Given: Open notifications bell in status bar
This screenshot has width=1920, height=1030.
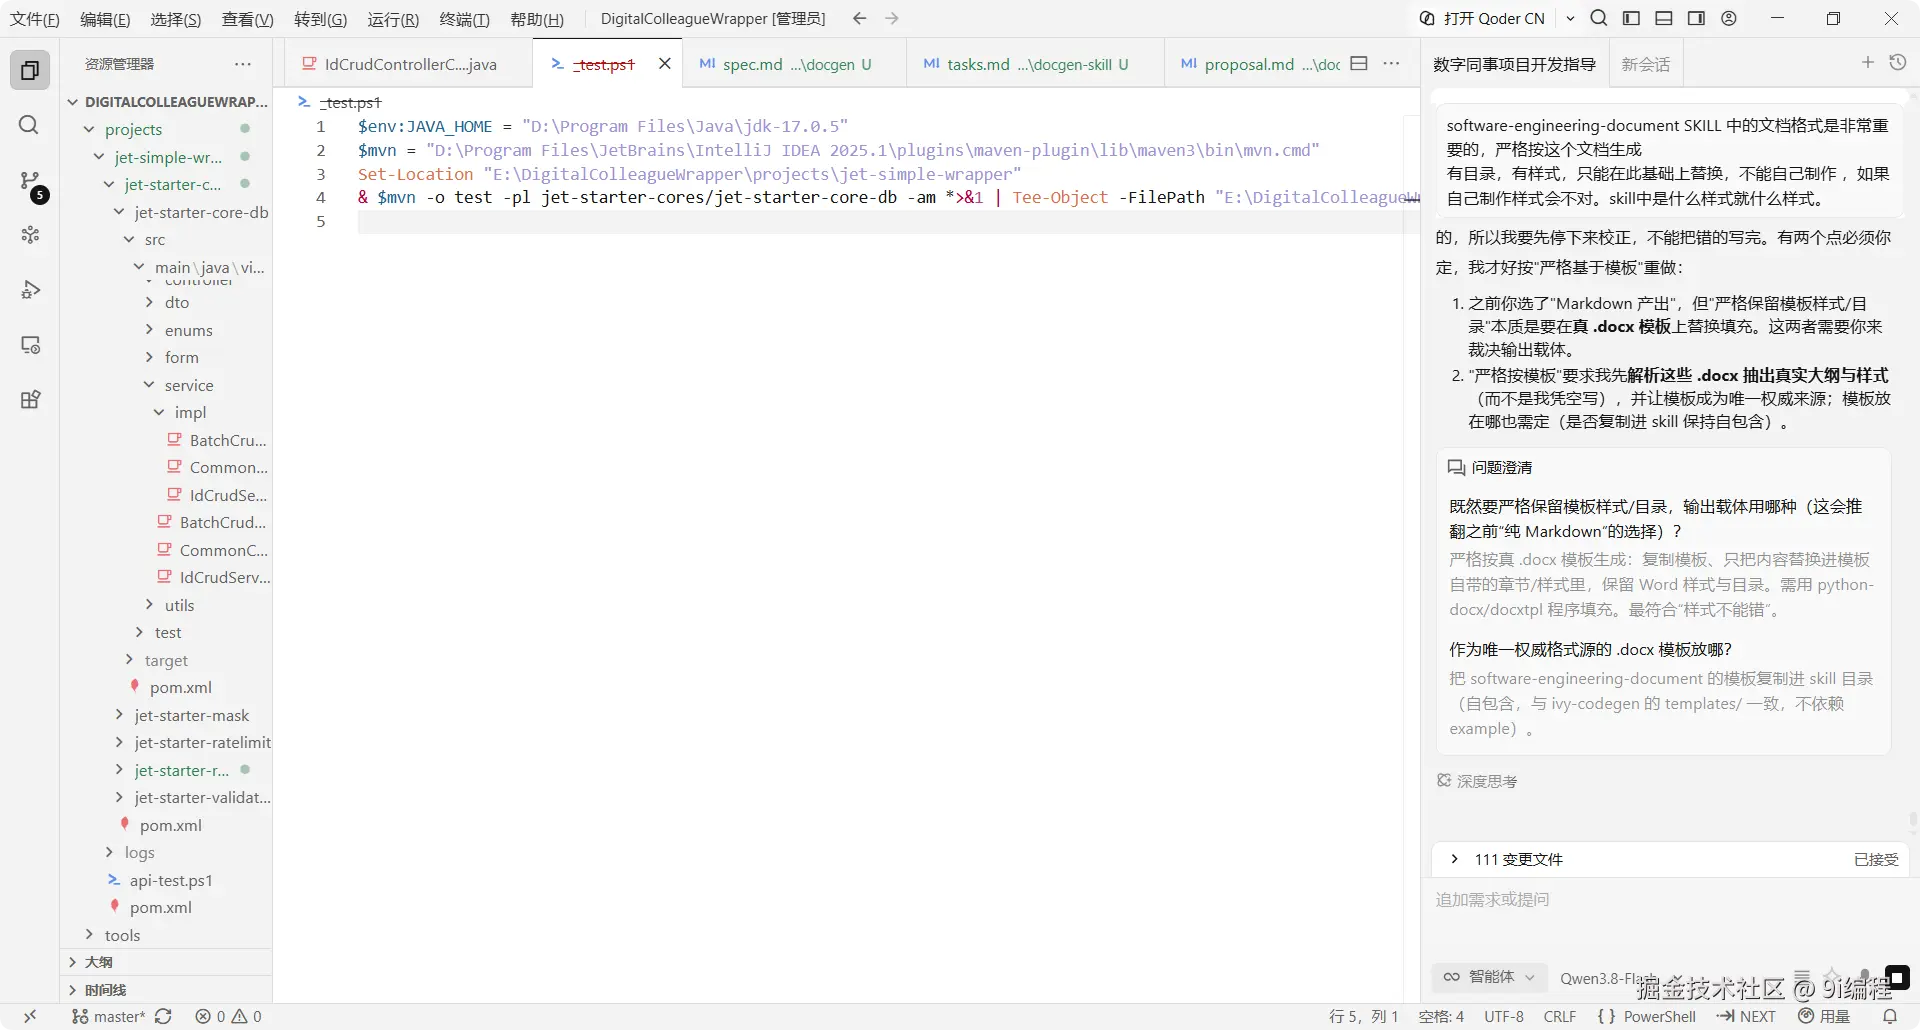Looking at the screenshot, I should pyautogui.click(x=1890, y=1016).
